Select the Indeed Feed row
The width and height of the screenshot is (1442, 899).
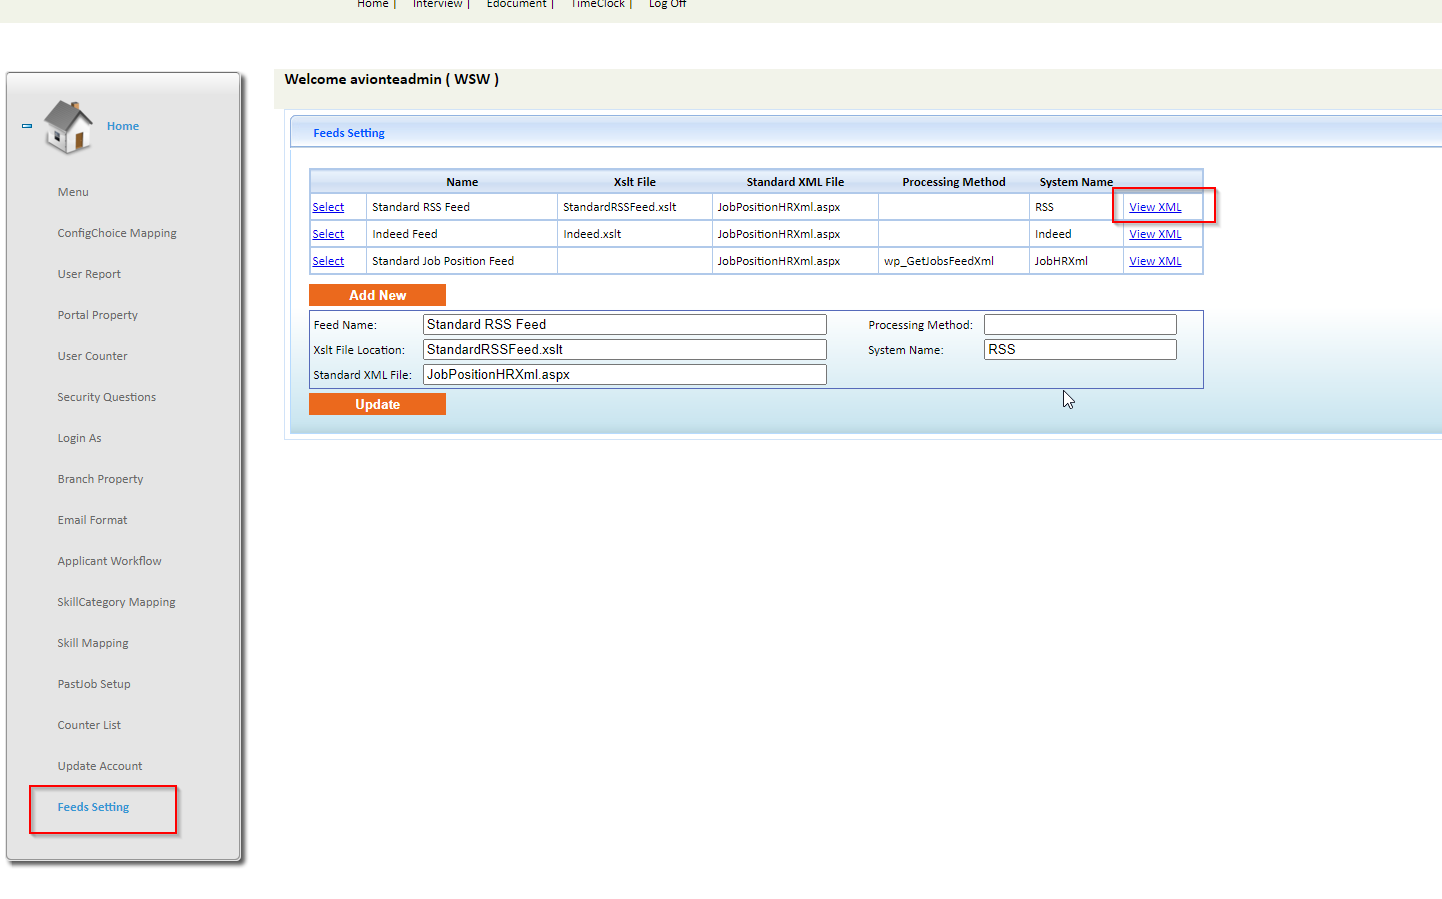[x=328, y=233]
